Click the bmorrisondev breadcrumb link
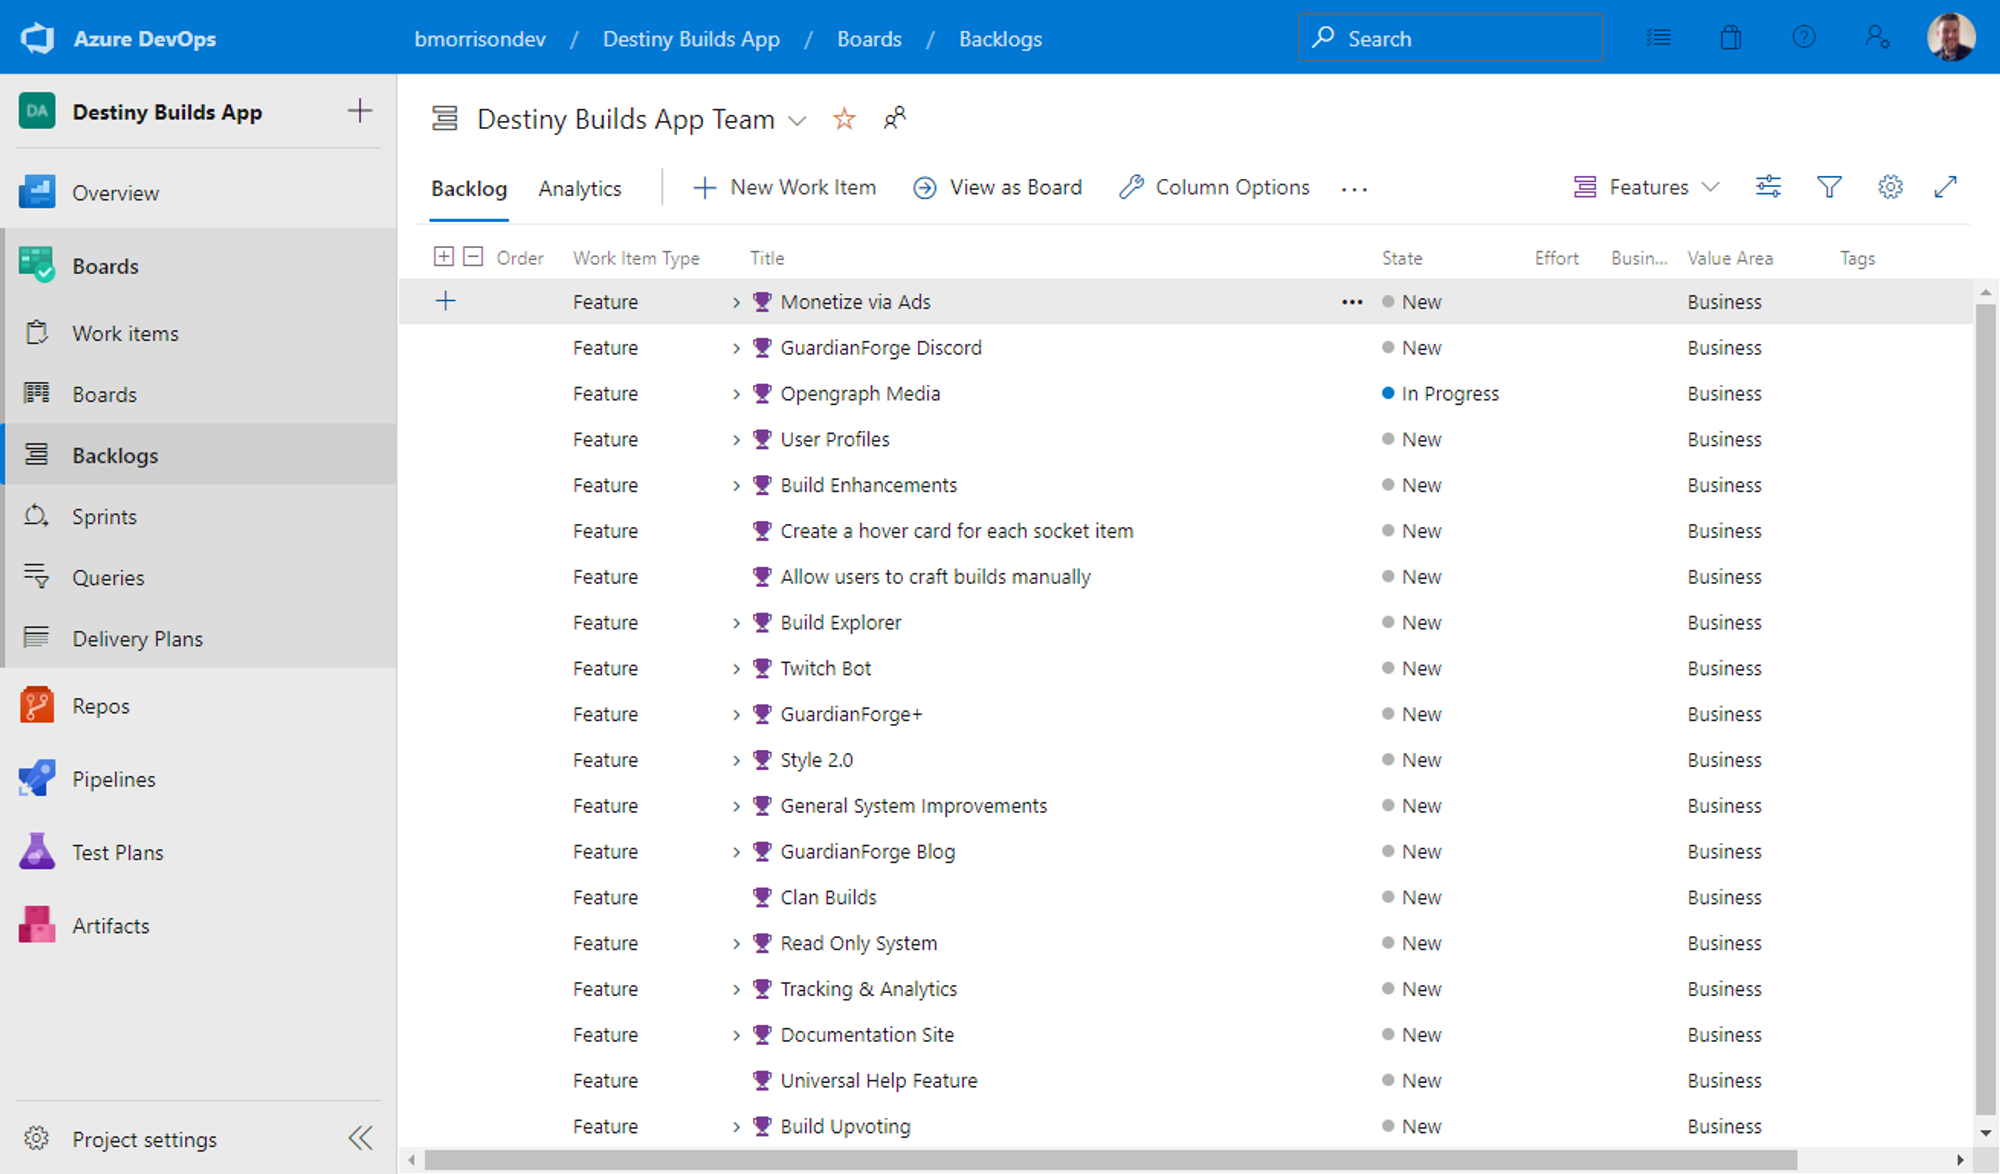This screenshot has height=1174, width=2000. pos(480,39)
